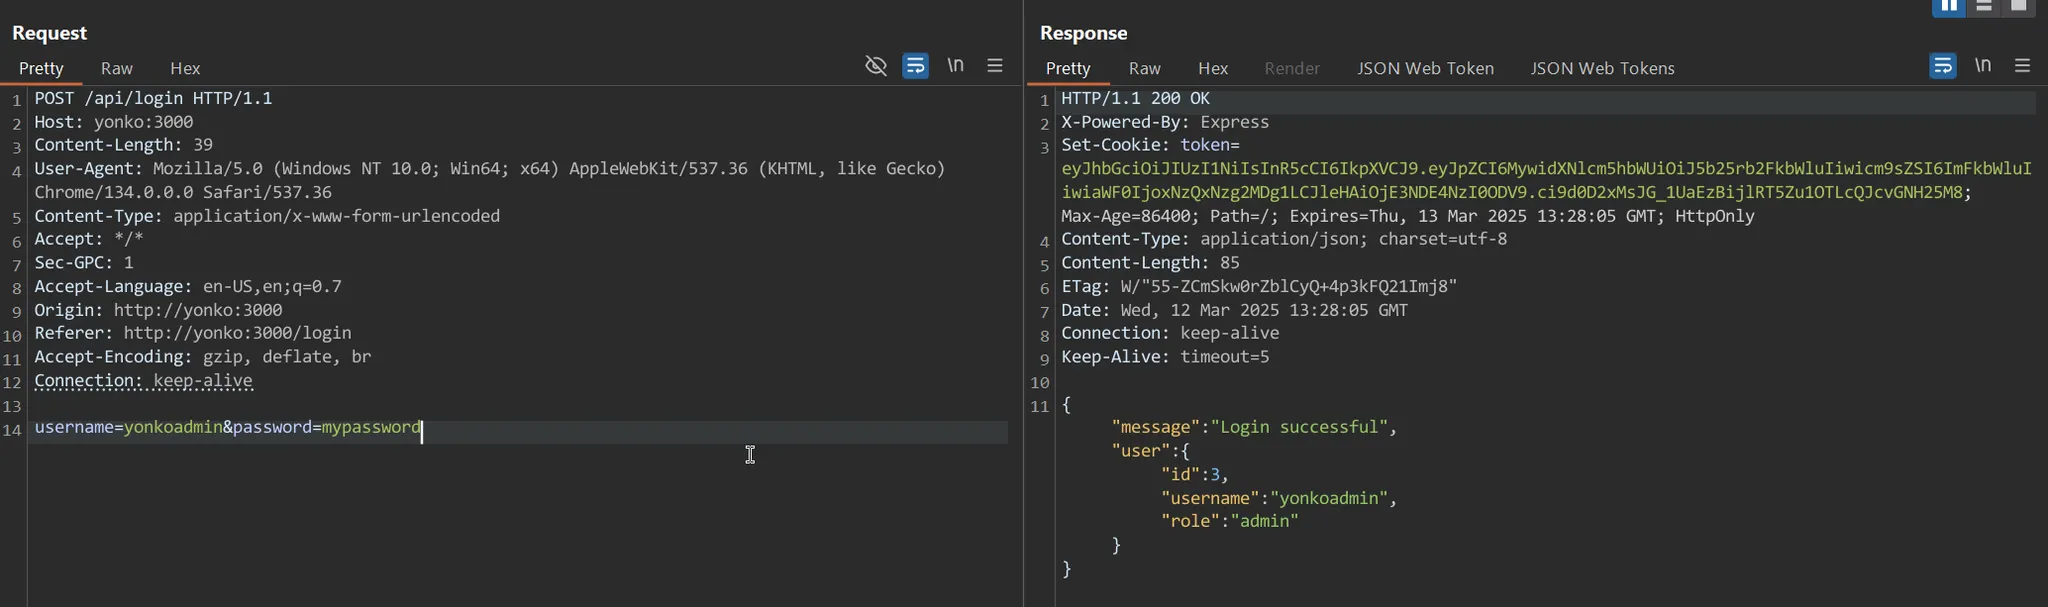
Task: Toggle word wrap in the Response panel
Action: coord(1942,66)
